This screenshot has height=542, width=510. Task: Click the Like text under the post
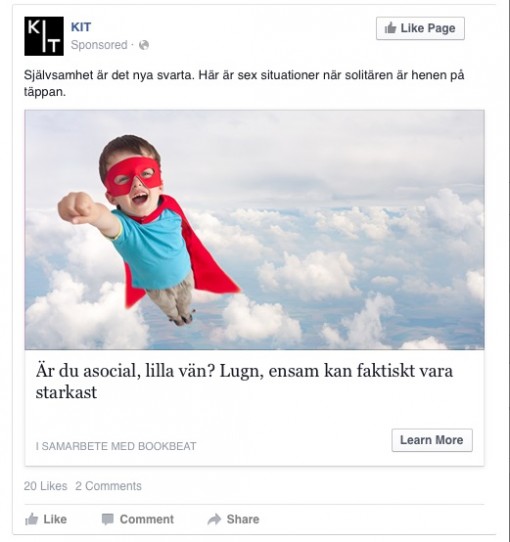click(x=55, y=519)
